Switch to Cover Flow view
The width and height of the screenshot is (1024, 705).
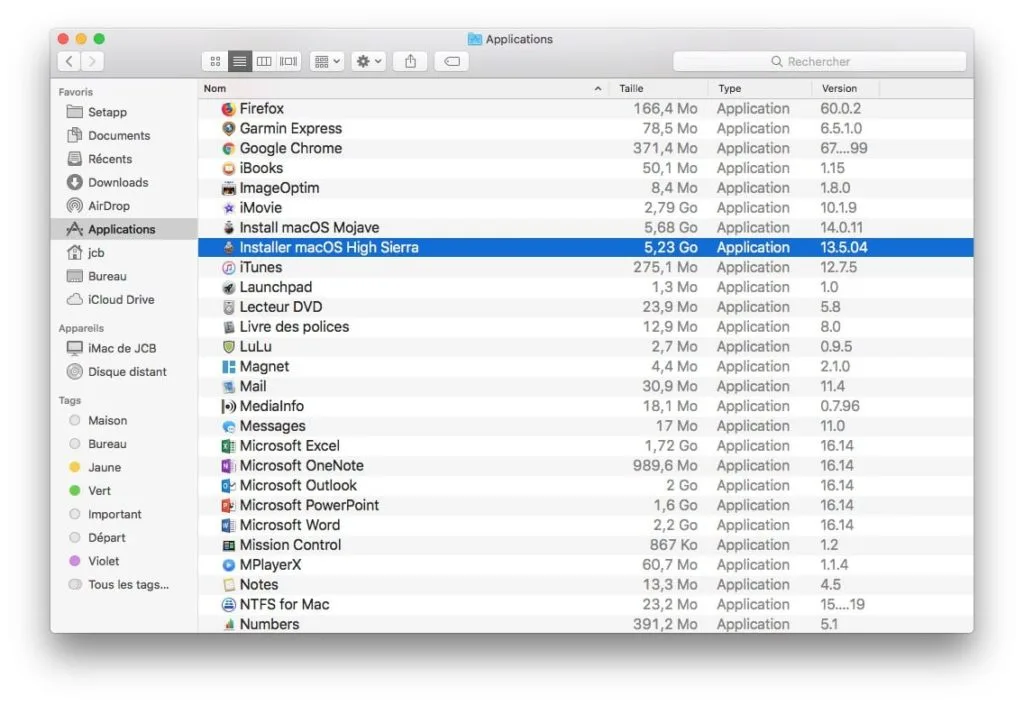289,61
